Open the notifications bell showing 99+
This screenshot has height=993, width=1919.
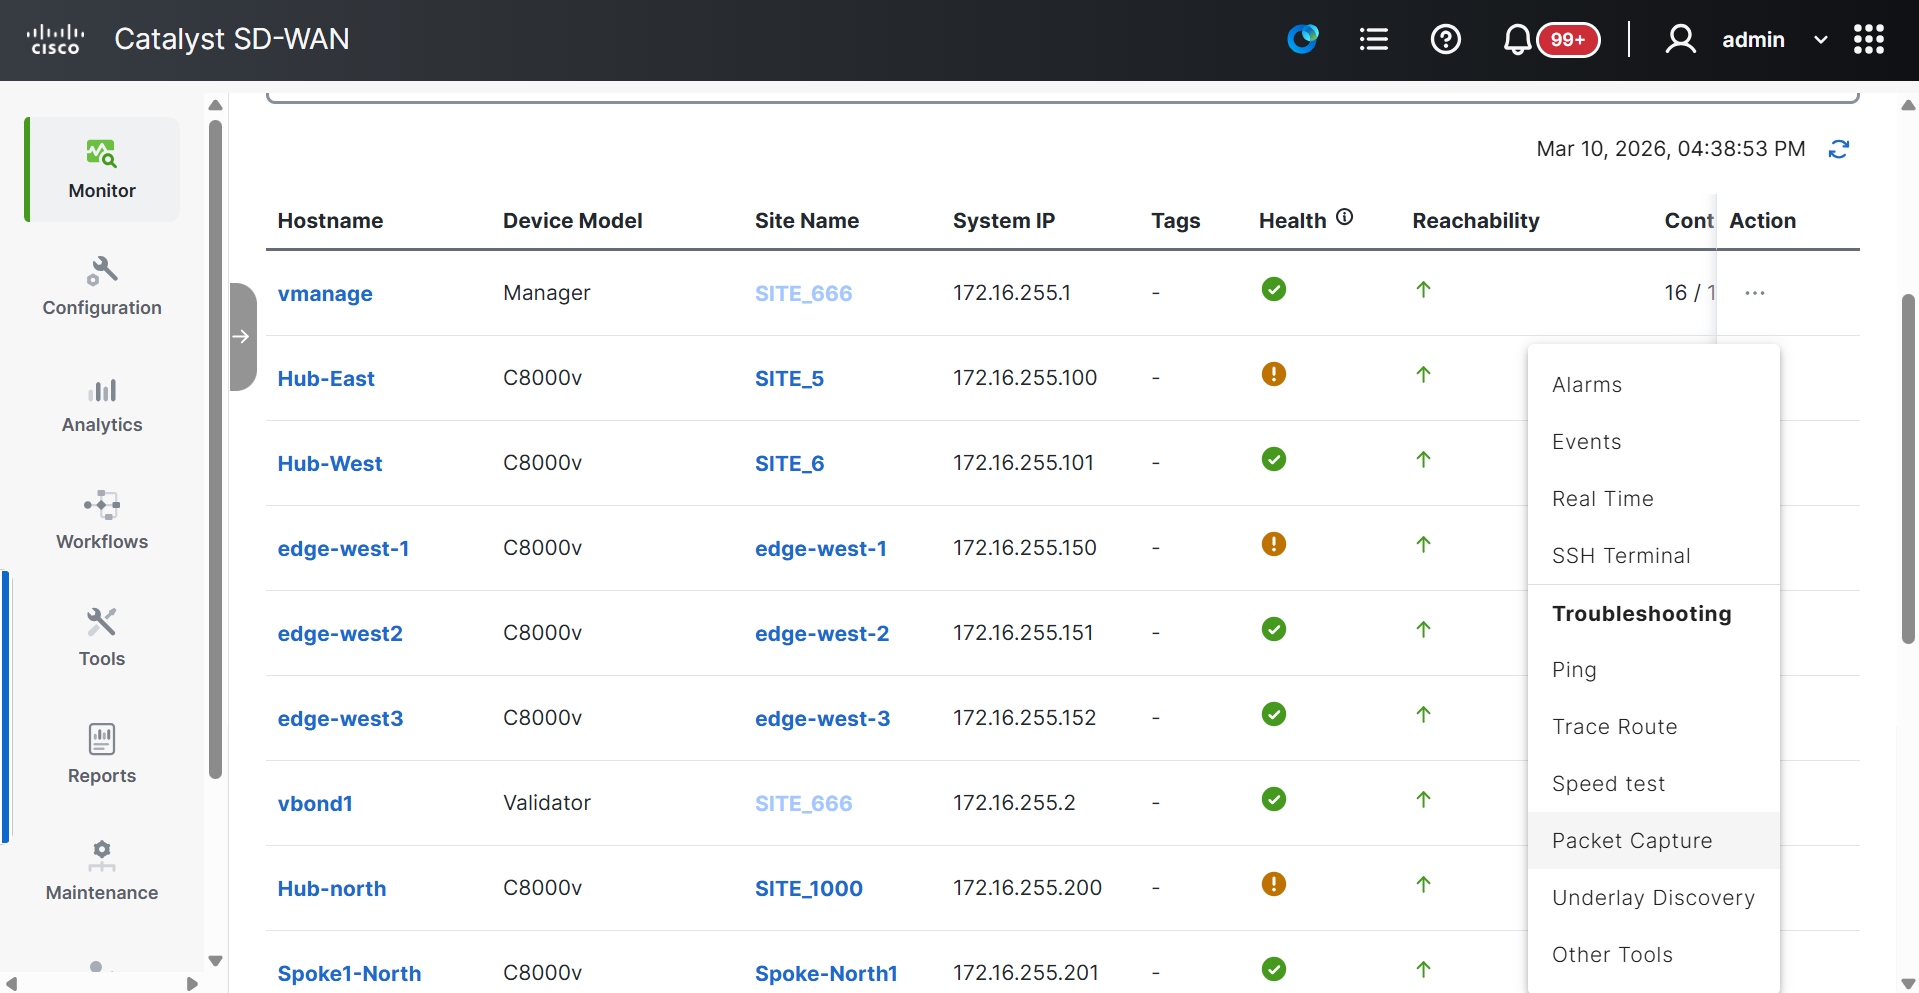click(x=1517, y=39)
